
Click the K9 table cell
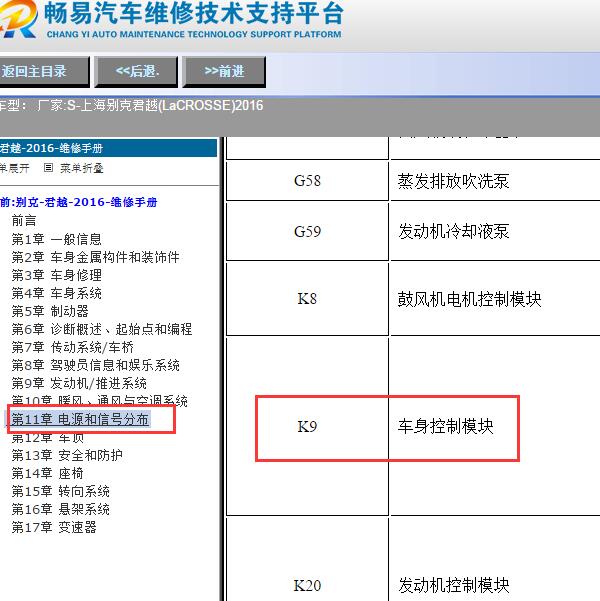click(x=307, y=426)
